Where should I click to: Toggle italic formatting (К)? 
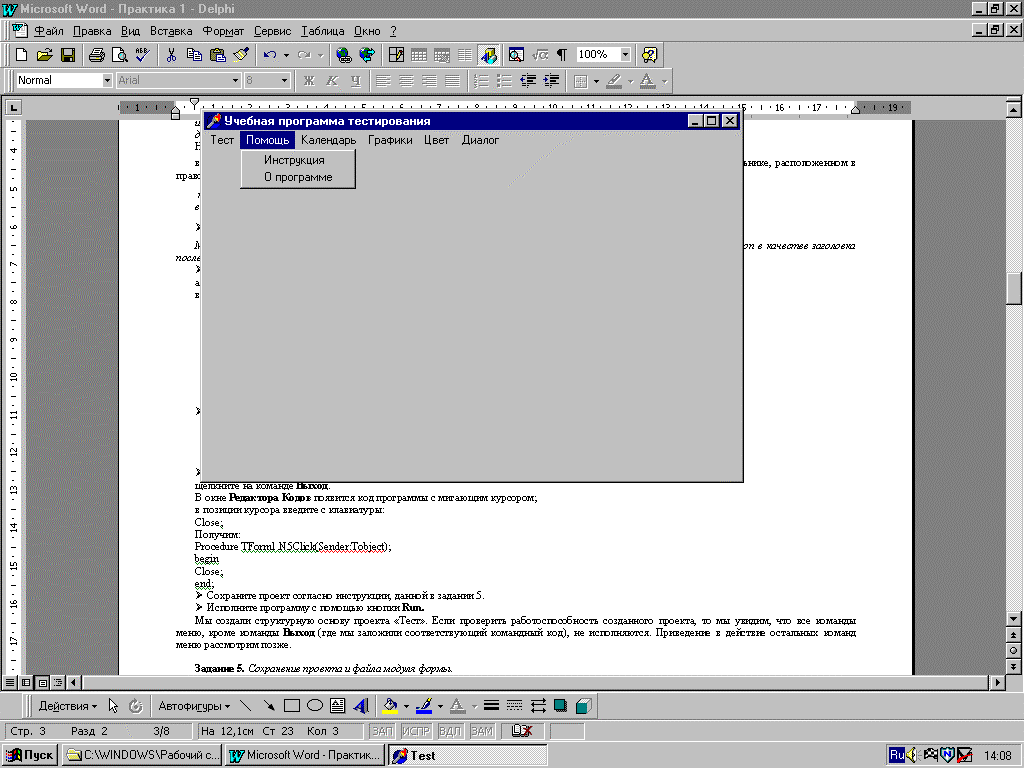tap(332, 81)
